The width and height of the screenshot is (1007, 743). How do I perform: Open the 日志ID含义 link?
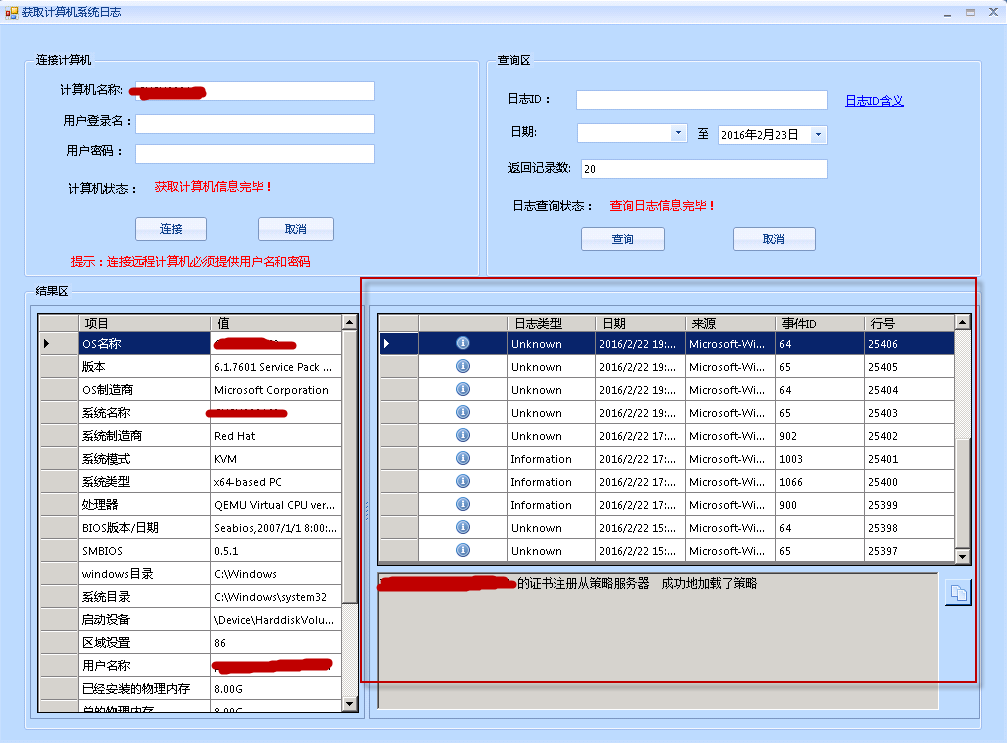pyautogui.click(x=874, y=101)
